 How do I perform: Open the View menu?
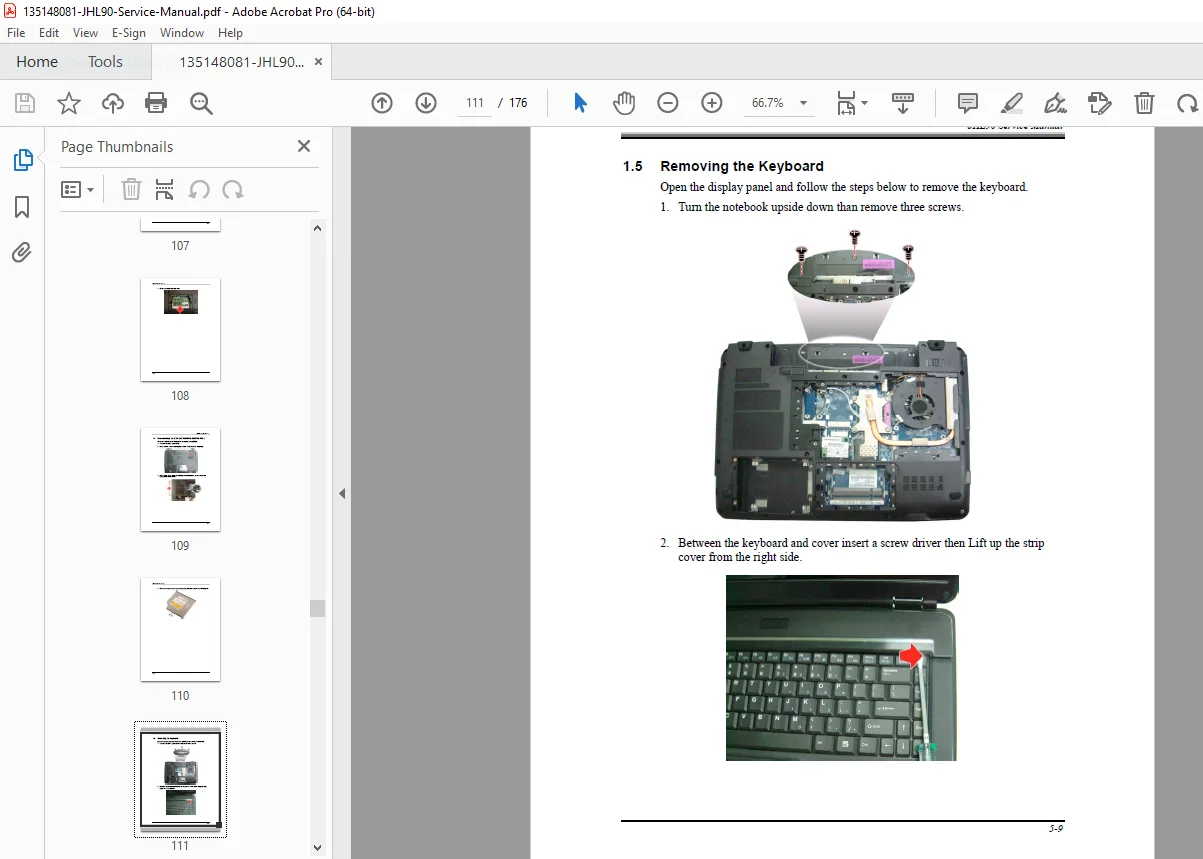[85, 32]
